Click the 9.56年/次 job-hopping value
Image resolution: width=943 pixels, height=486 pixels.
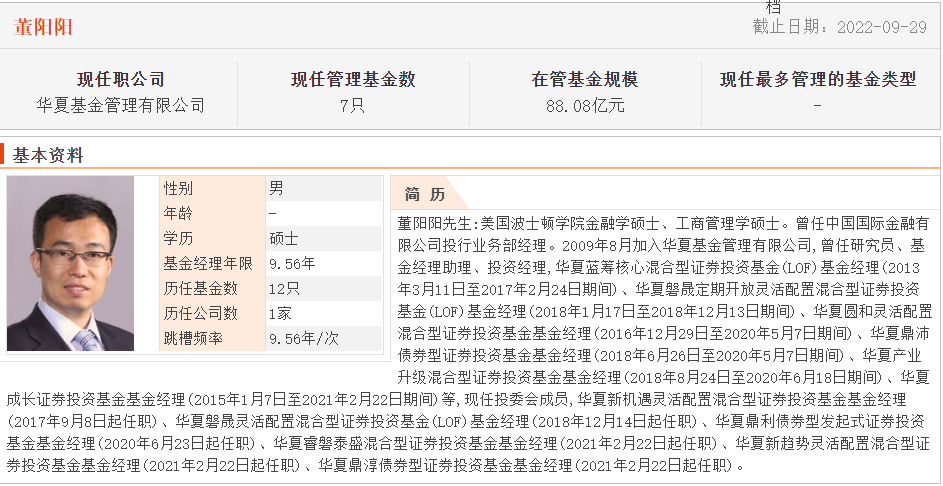point(304,339)
